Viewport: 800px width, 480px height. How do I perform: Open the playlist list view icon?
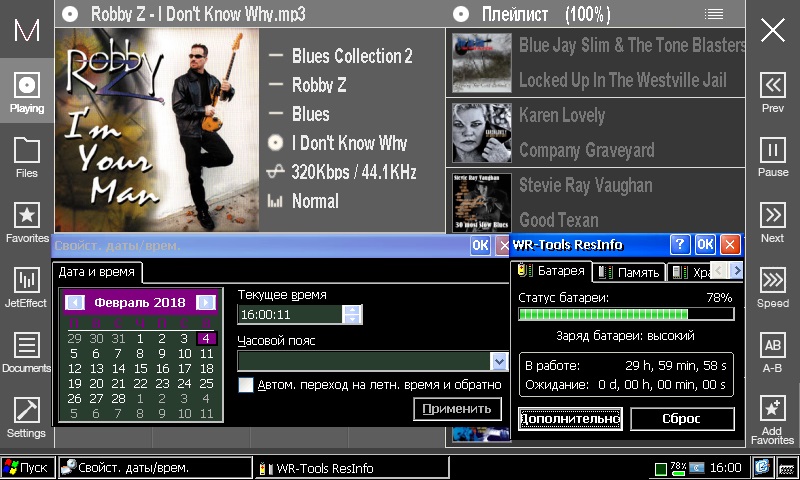[714, 14]
